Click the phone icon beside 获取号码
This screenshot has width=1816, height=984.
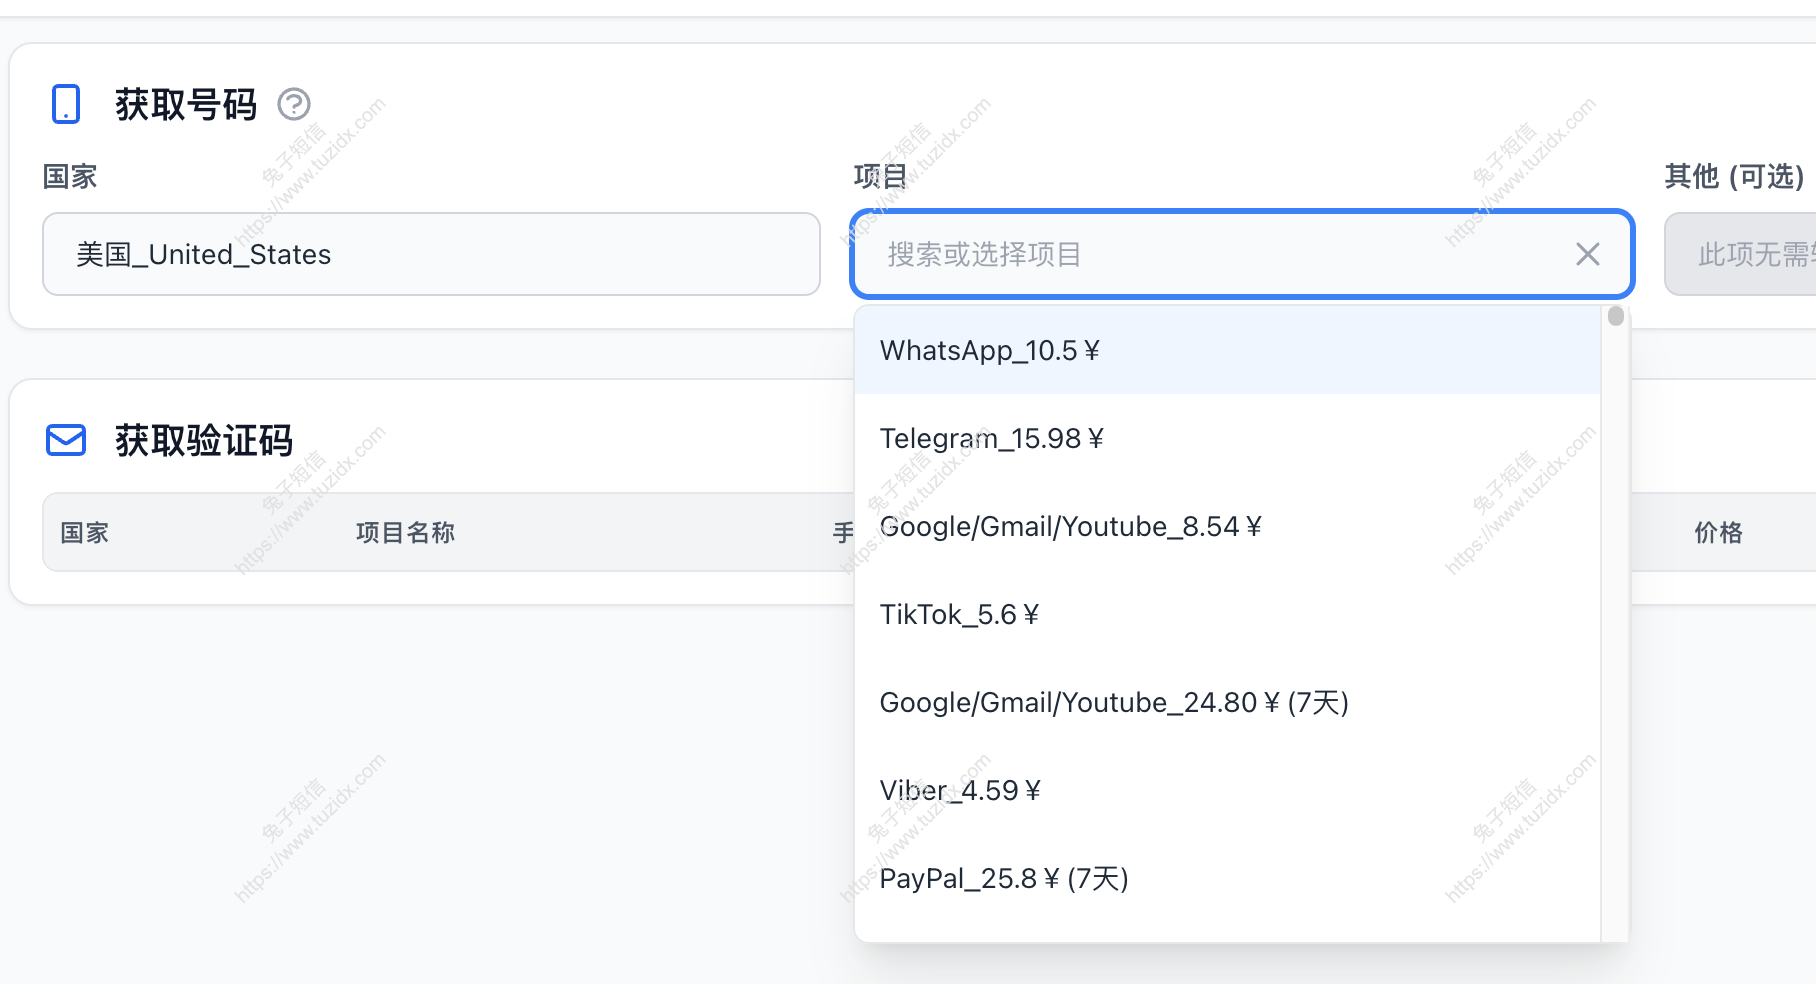coord(66,104)
